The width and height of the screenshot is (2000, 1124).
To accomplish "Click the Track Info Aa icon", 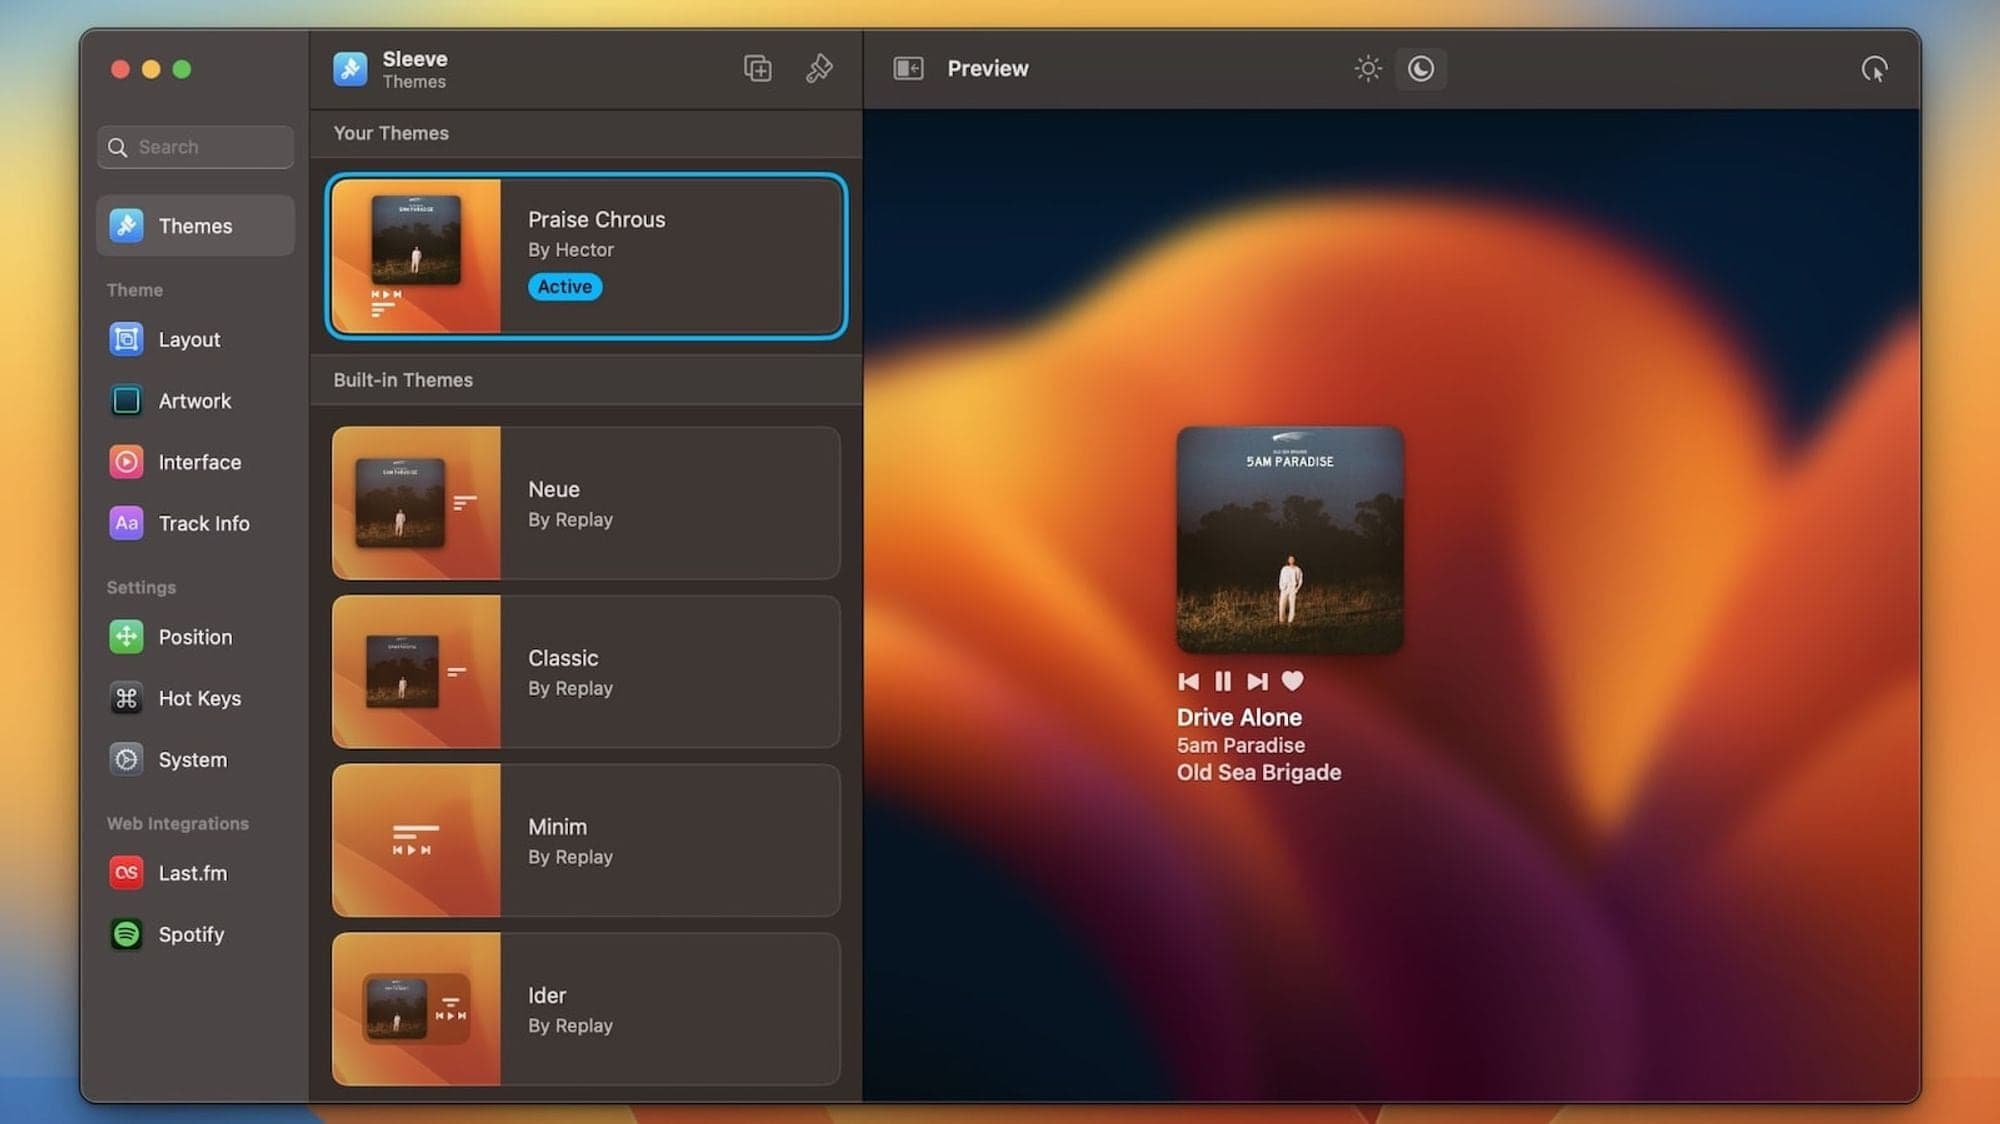I will tap(126, 523).
